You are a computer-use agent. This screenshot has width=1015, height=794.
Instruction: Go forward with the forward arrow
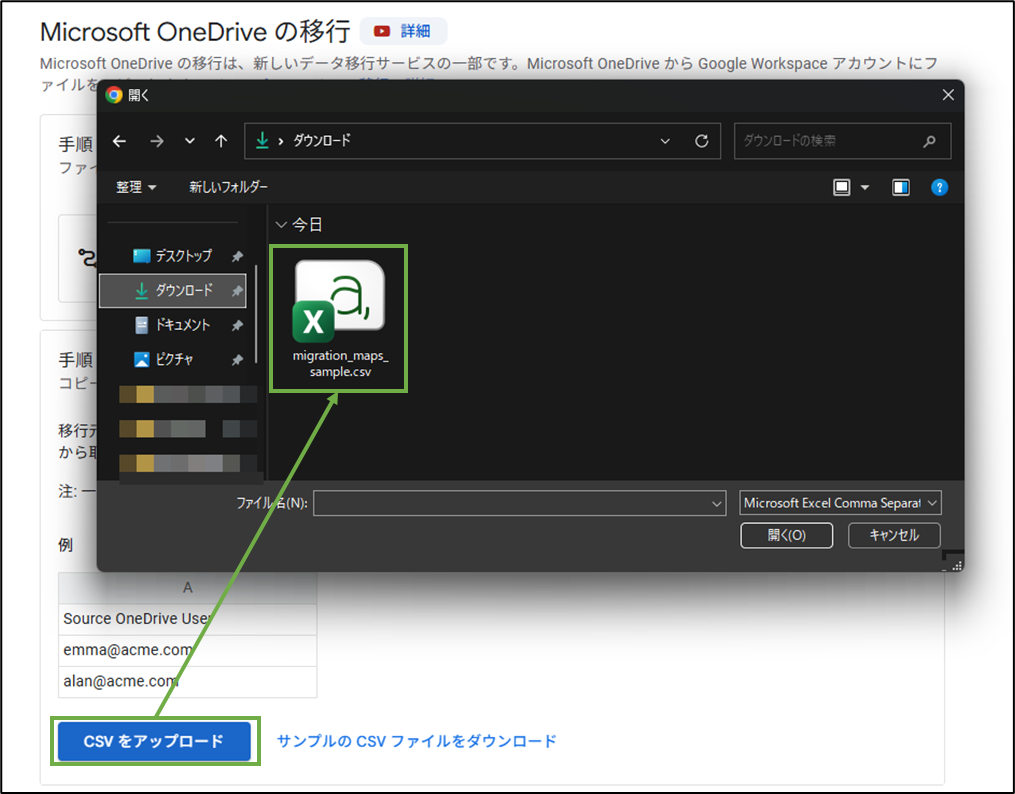pos(157,141)
